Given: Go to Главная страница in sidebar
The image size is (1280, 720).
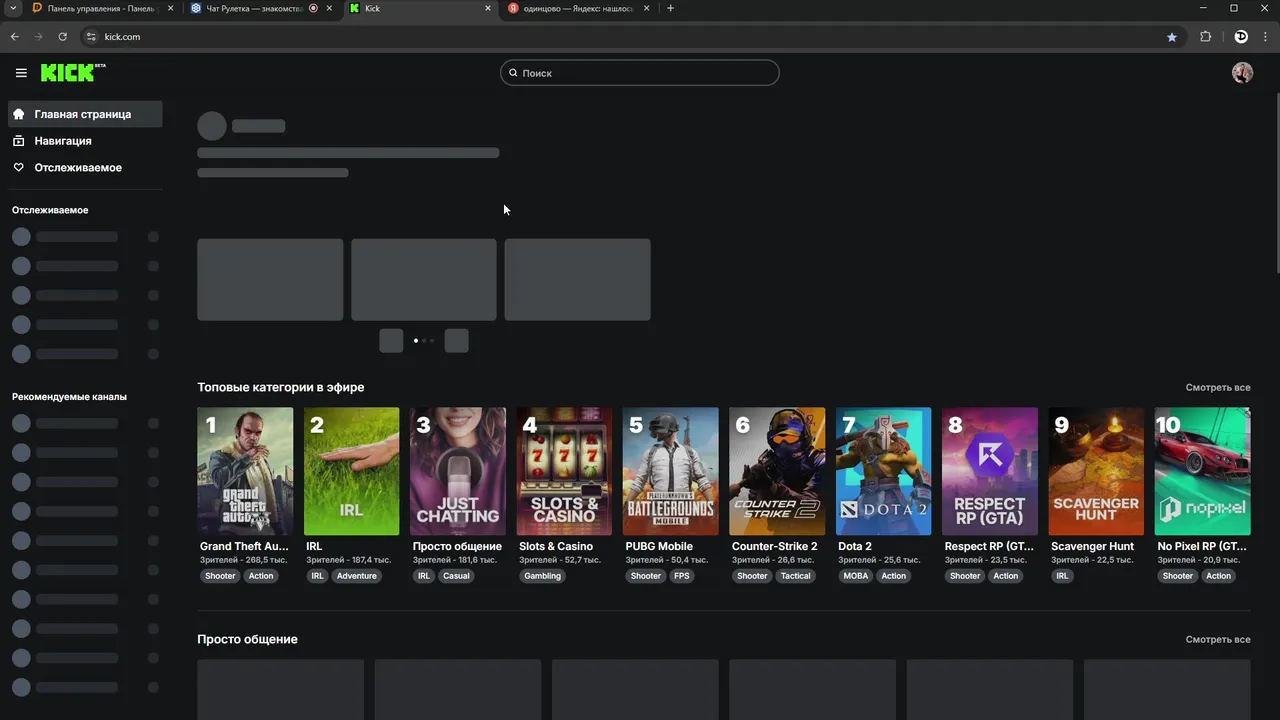Looking at the screenshot, I should click(85, 114).
